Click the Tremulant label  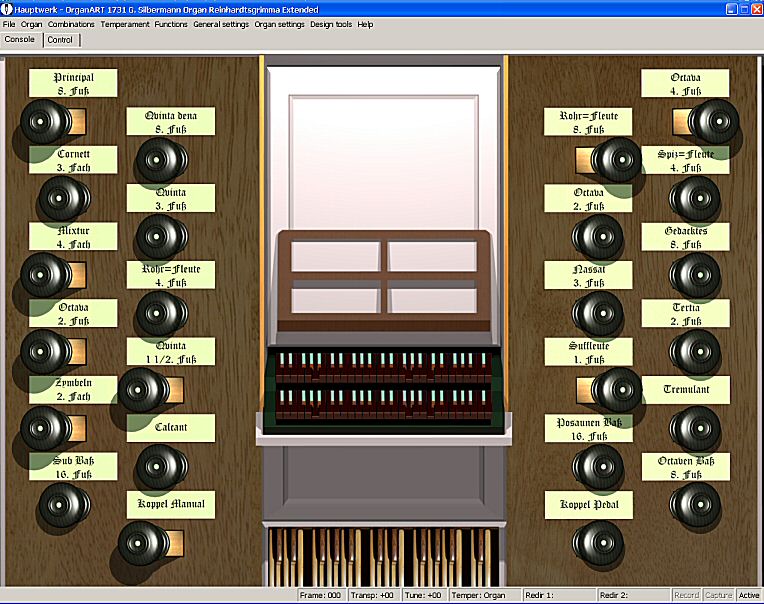[686, 390]
